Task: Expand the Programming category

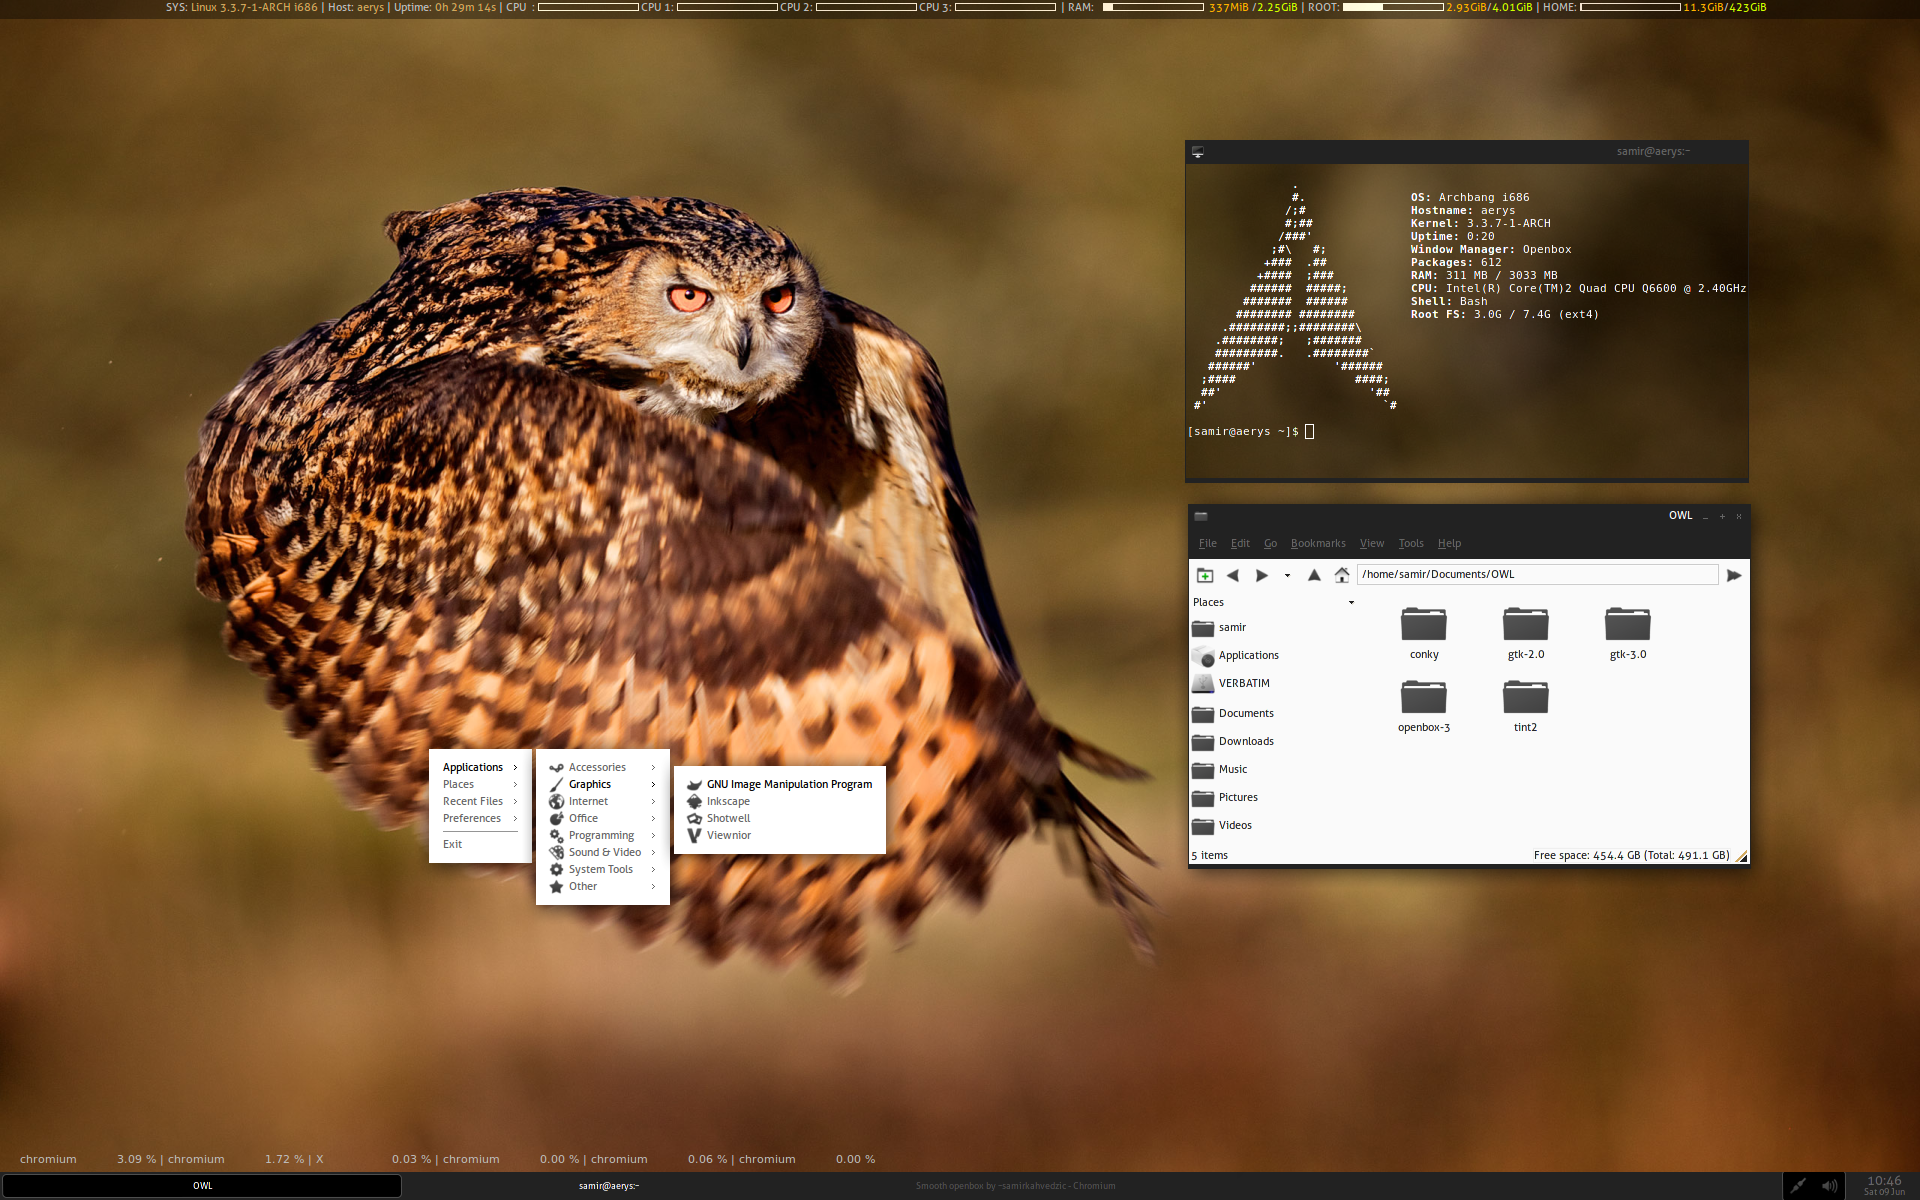Action: point(603,835)
